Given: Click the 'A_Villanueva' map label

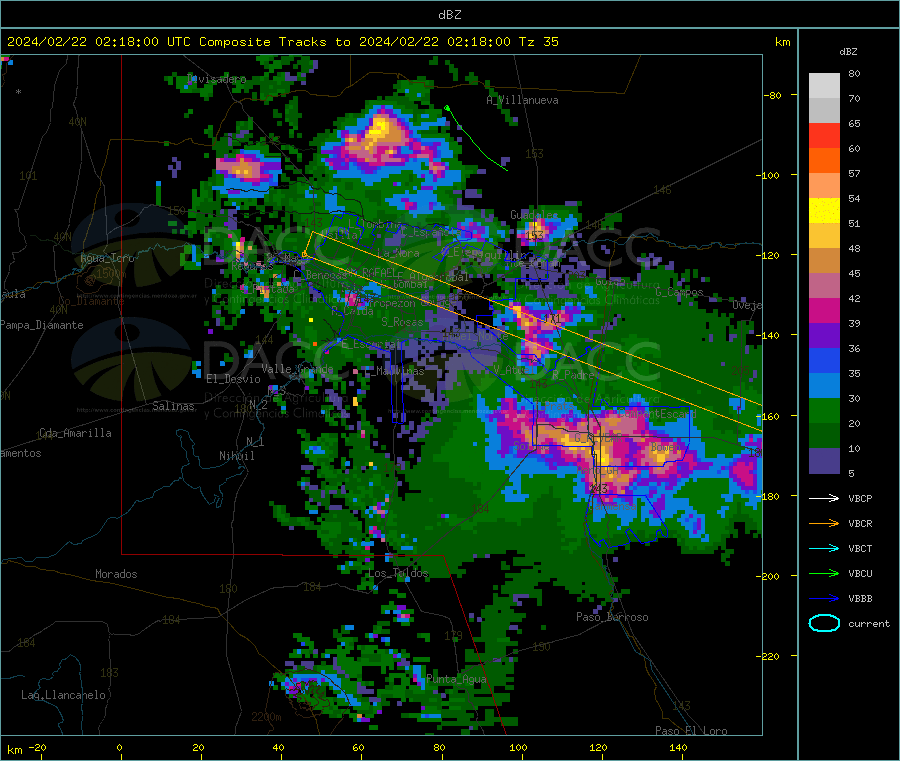Looking at the screenshot, I should click(522, 100).
